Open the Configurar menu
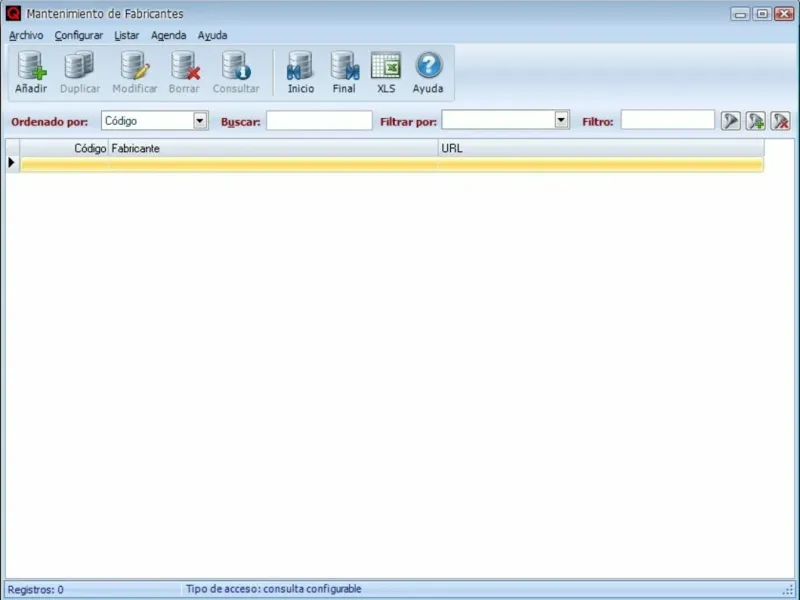The width and height of the screenshot is (800, 600). tap(79, 35)
